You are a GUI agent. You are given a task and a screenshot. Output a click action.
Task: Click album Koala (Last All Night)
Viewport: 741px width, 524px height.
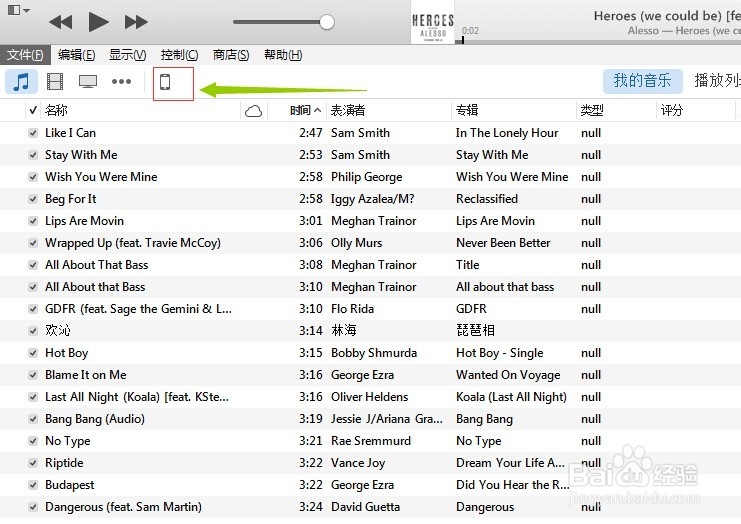pyautogui.click(x=511, y=397)
